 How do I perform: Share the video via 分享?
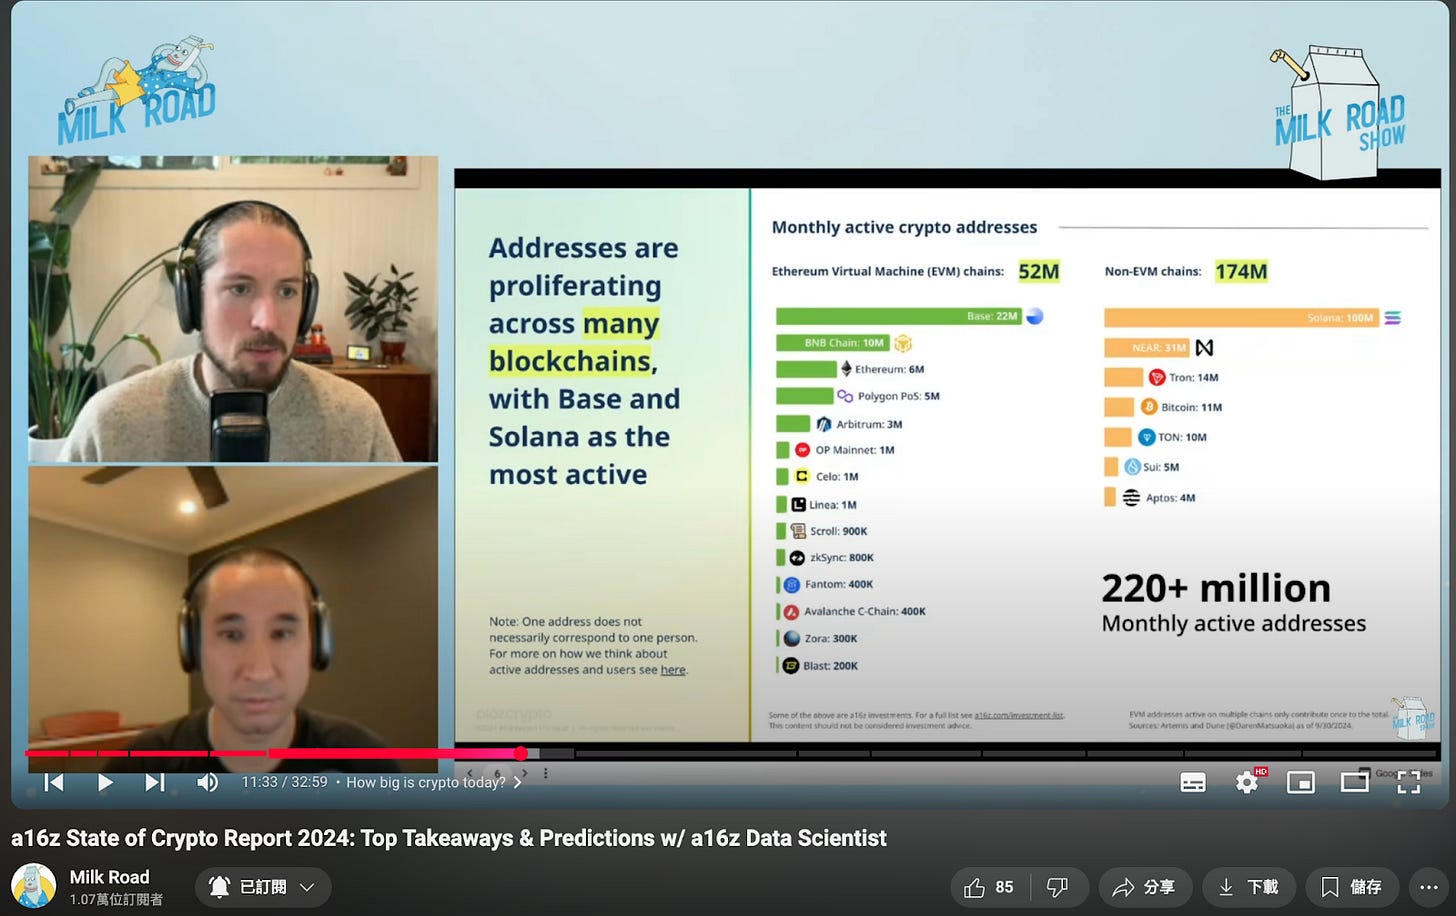tap(1144, 887)
